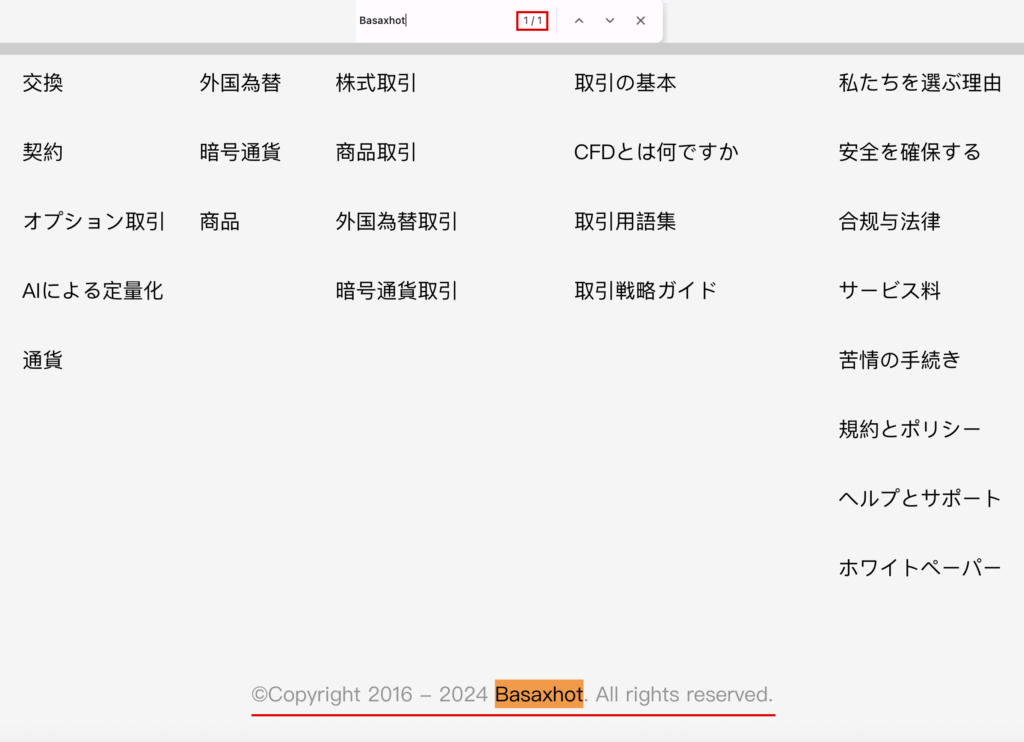
Task: Open the 商品 link
Action: point(219,221)
